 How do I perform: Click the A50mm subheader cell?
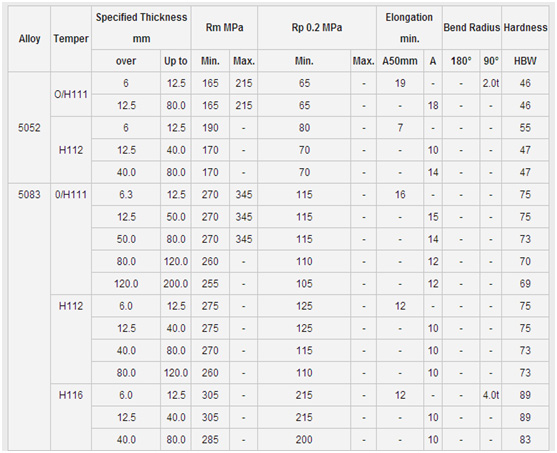coord(400,61)
